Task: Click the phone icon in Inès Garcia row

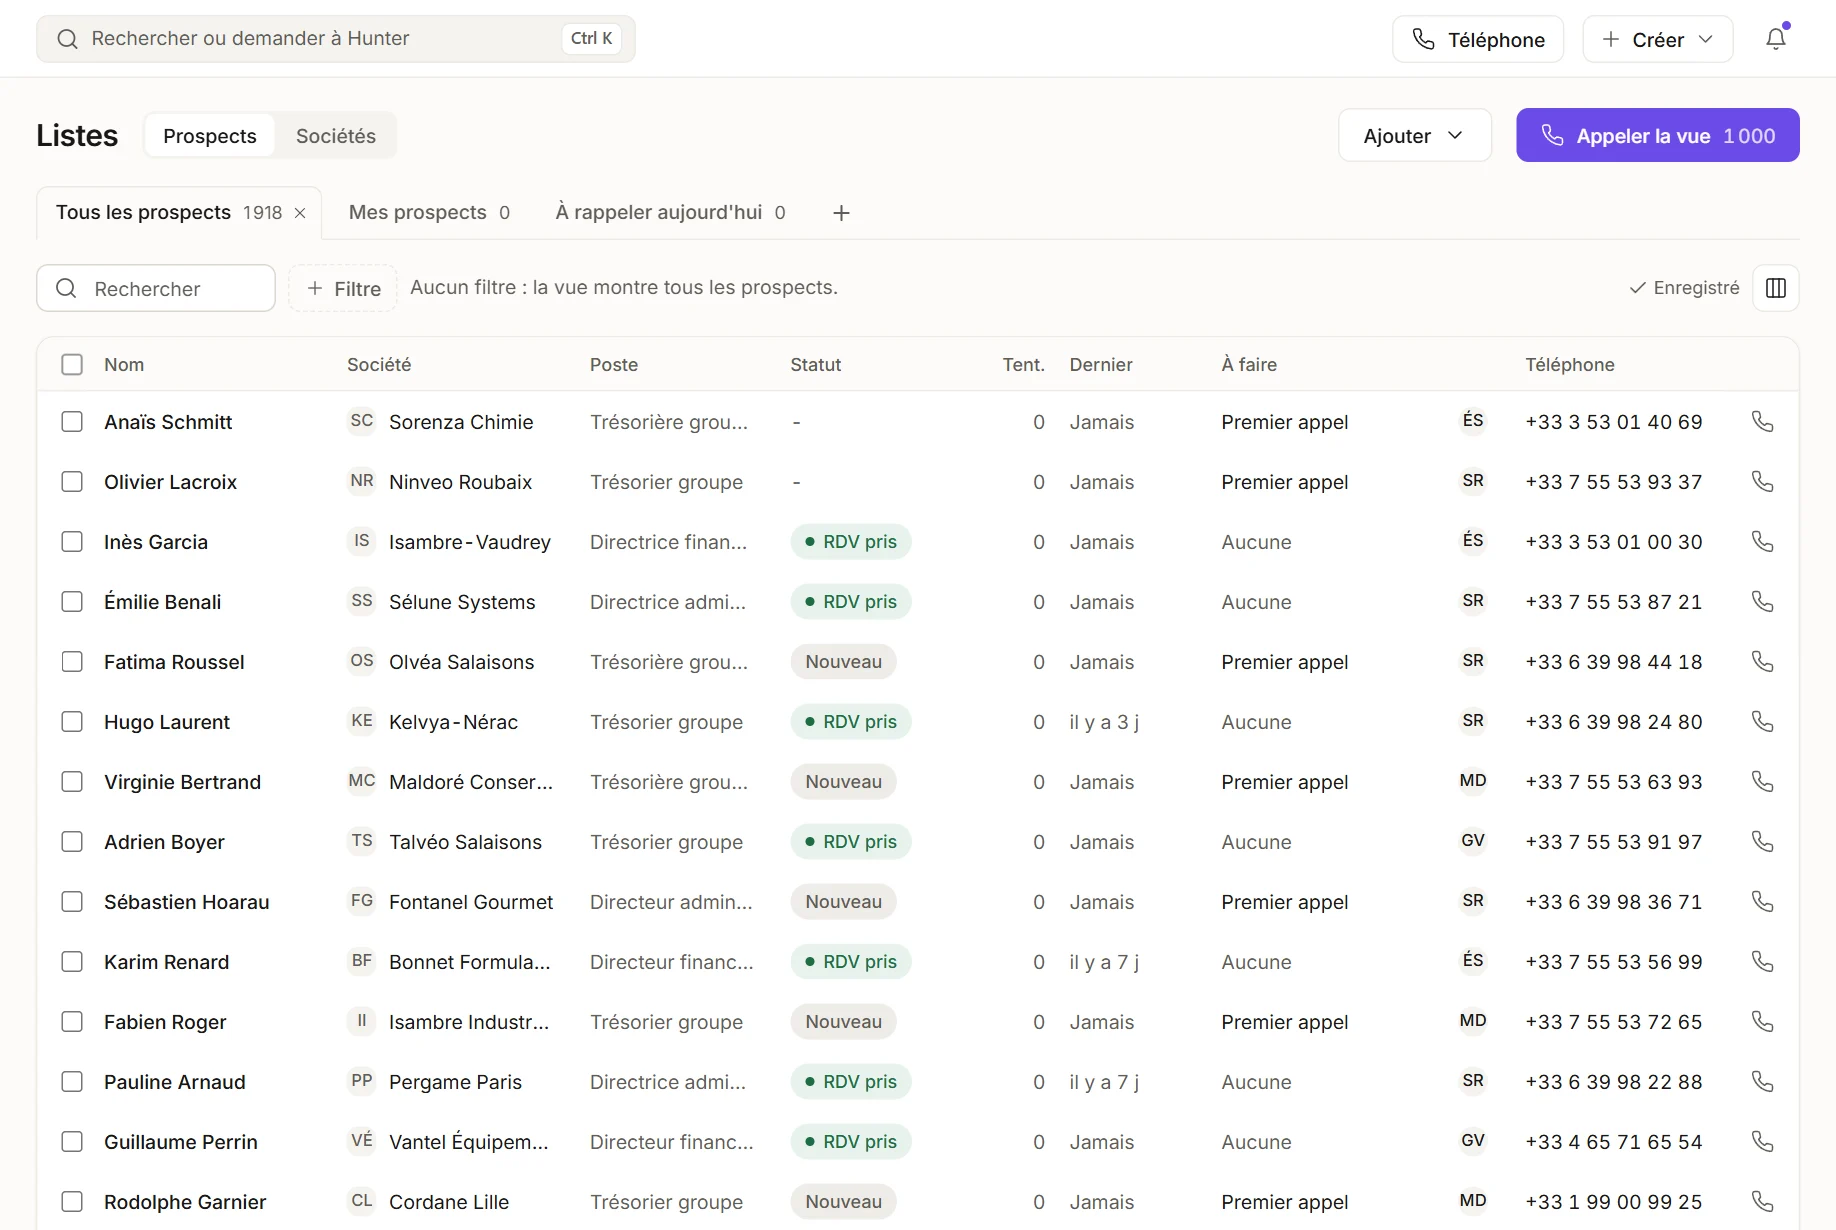Action: tap(1763, 542)
